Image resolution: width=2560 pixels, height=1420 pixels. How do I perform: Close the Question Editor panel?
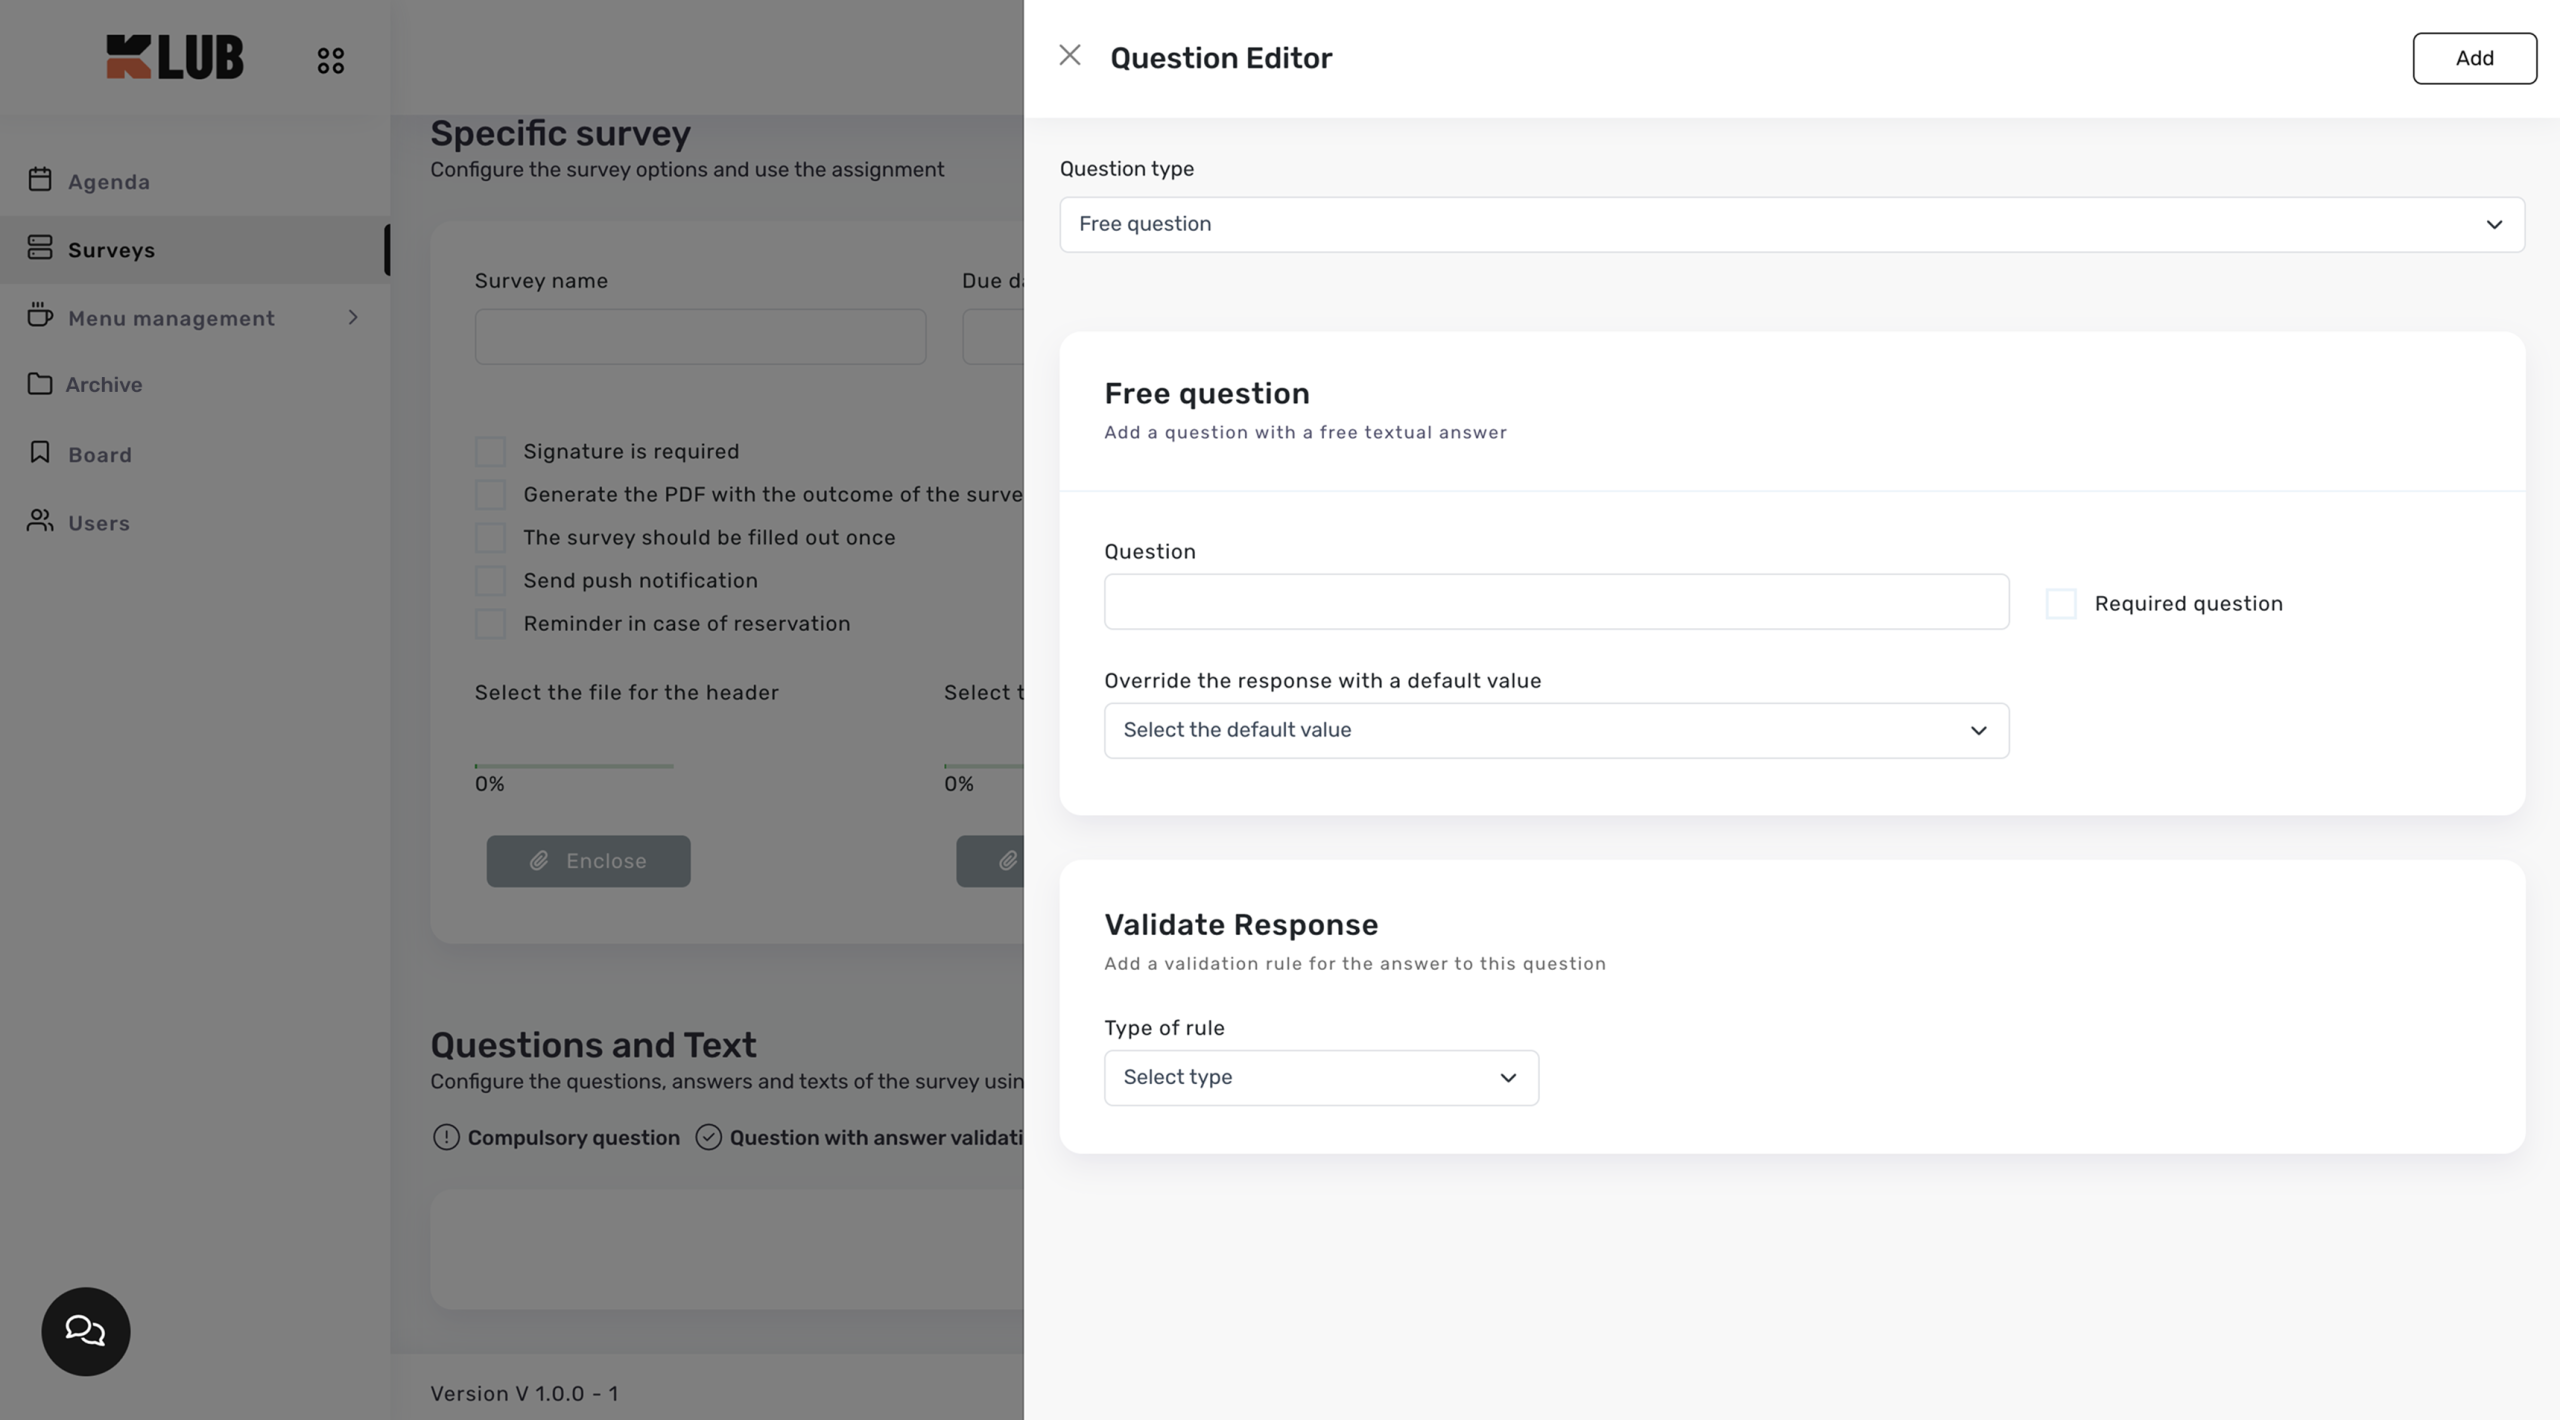tap(1070, 56)
